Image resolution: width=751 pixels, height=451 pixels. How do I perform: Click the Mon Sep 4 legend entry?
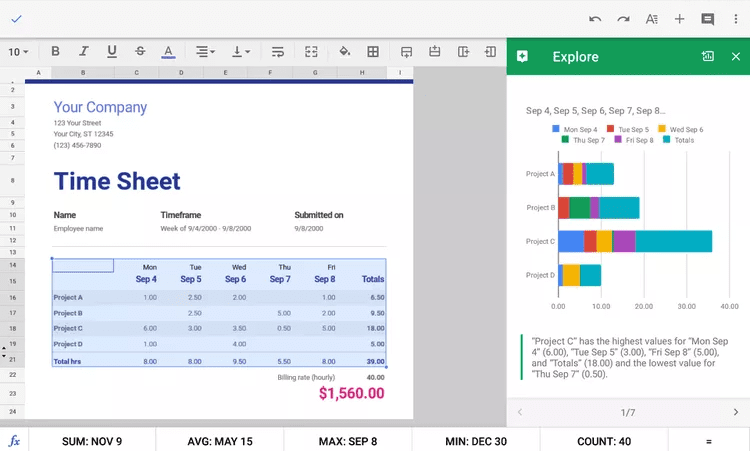[575, 129]
